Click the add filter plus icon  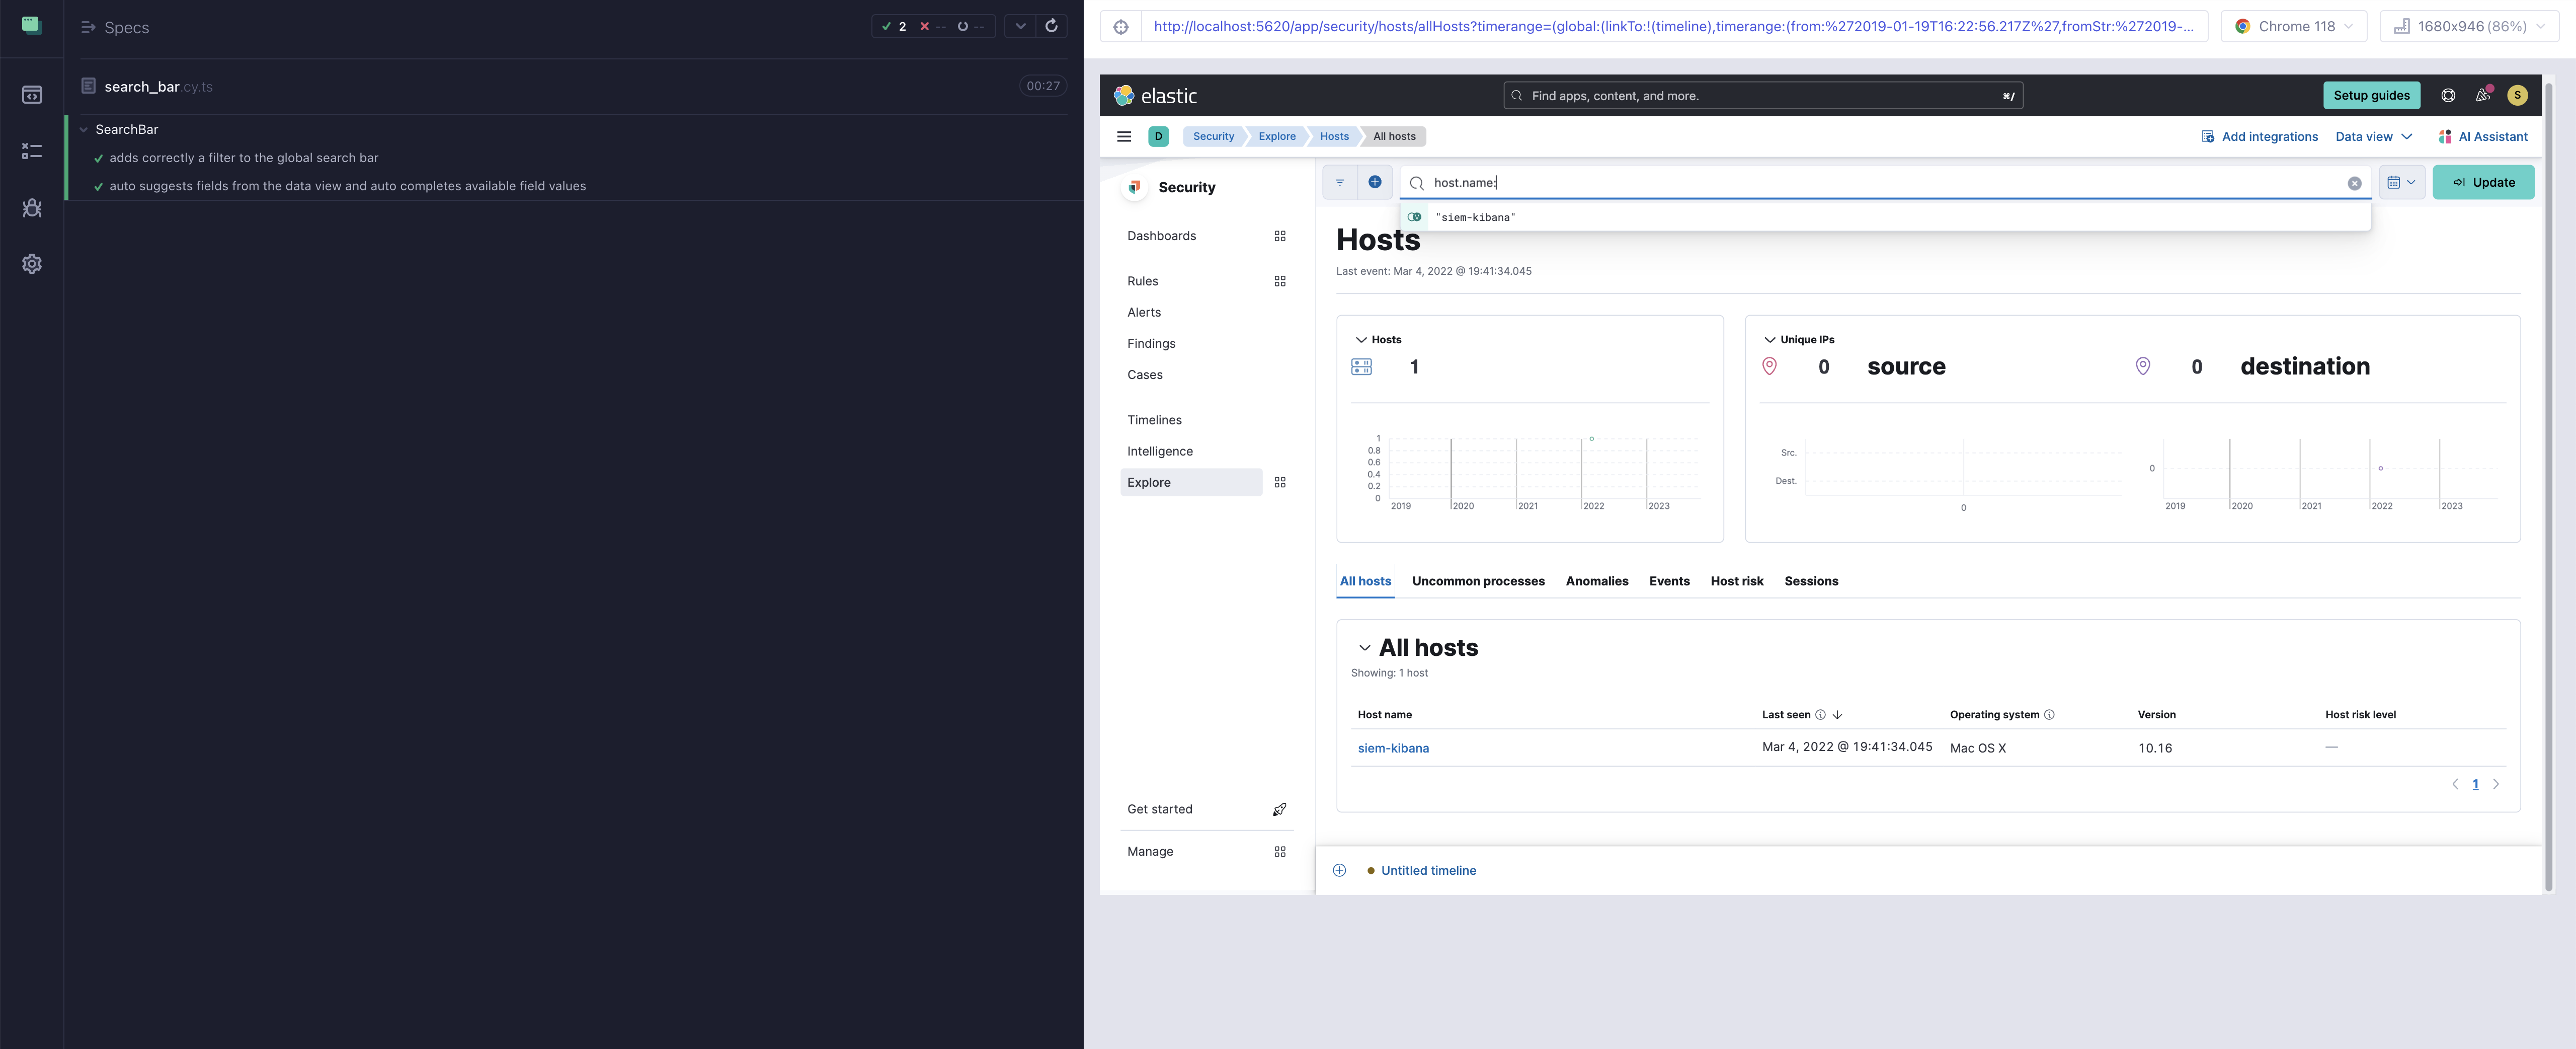[1375, 182]
